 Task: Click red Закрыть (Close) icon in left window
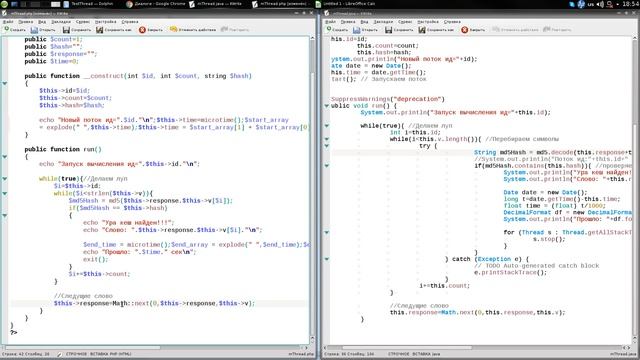[x=142, y=30]
